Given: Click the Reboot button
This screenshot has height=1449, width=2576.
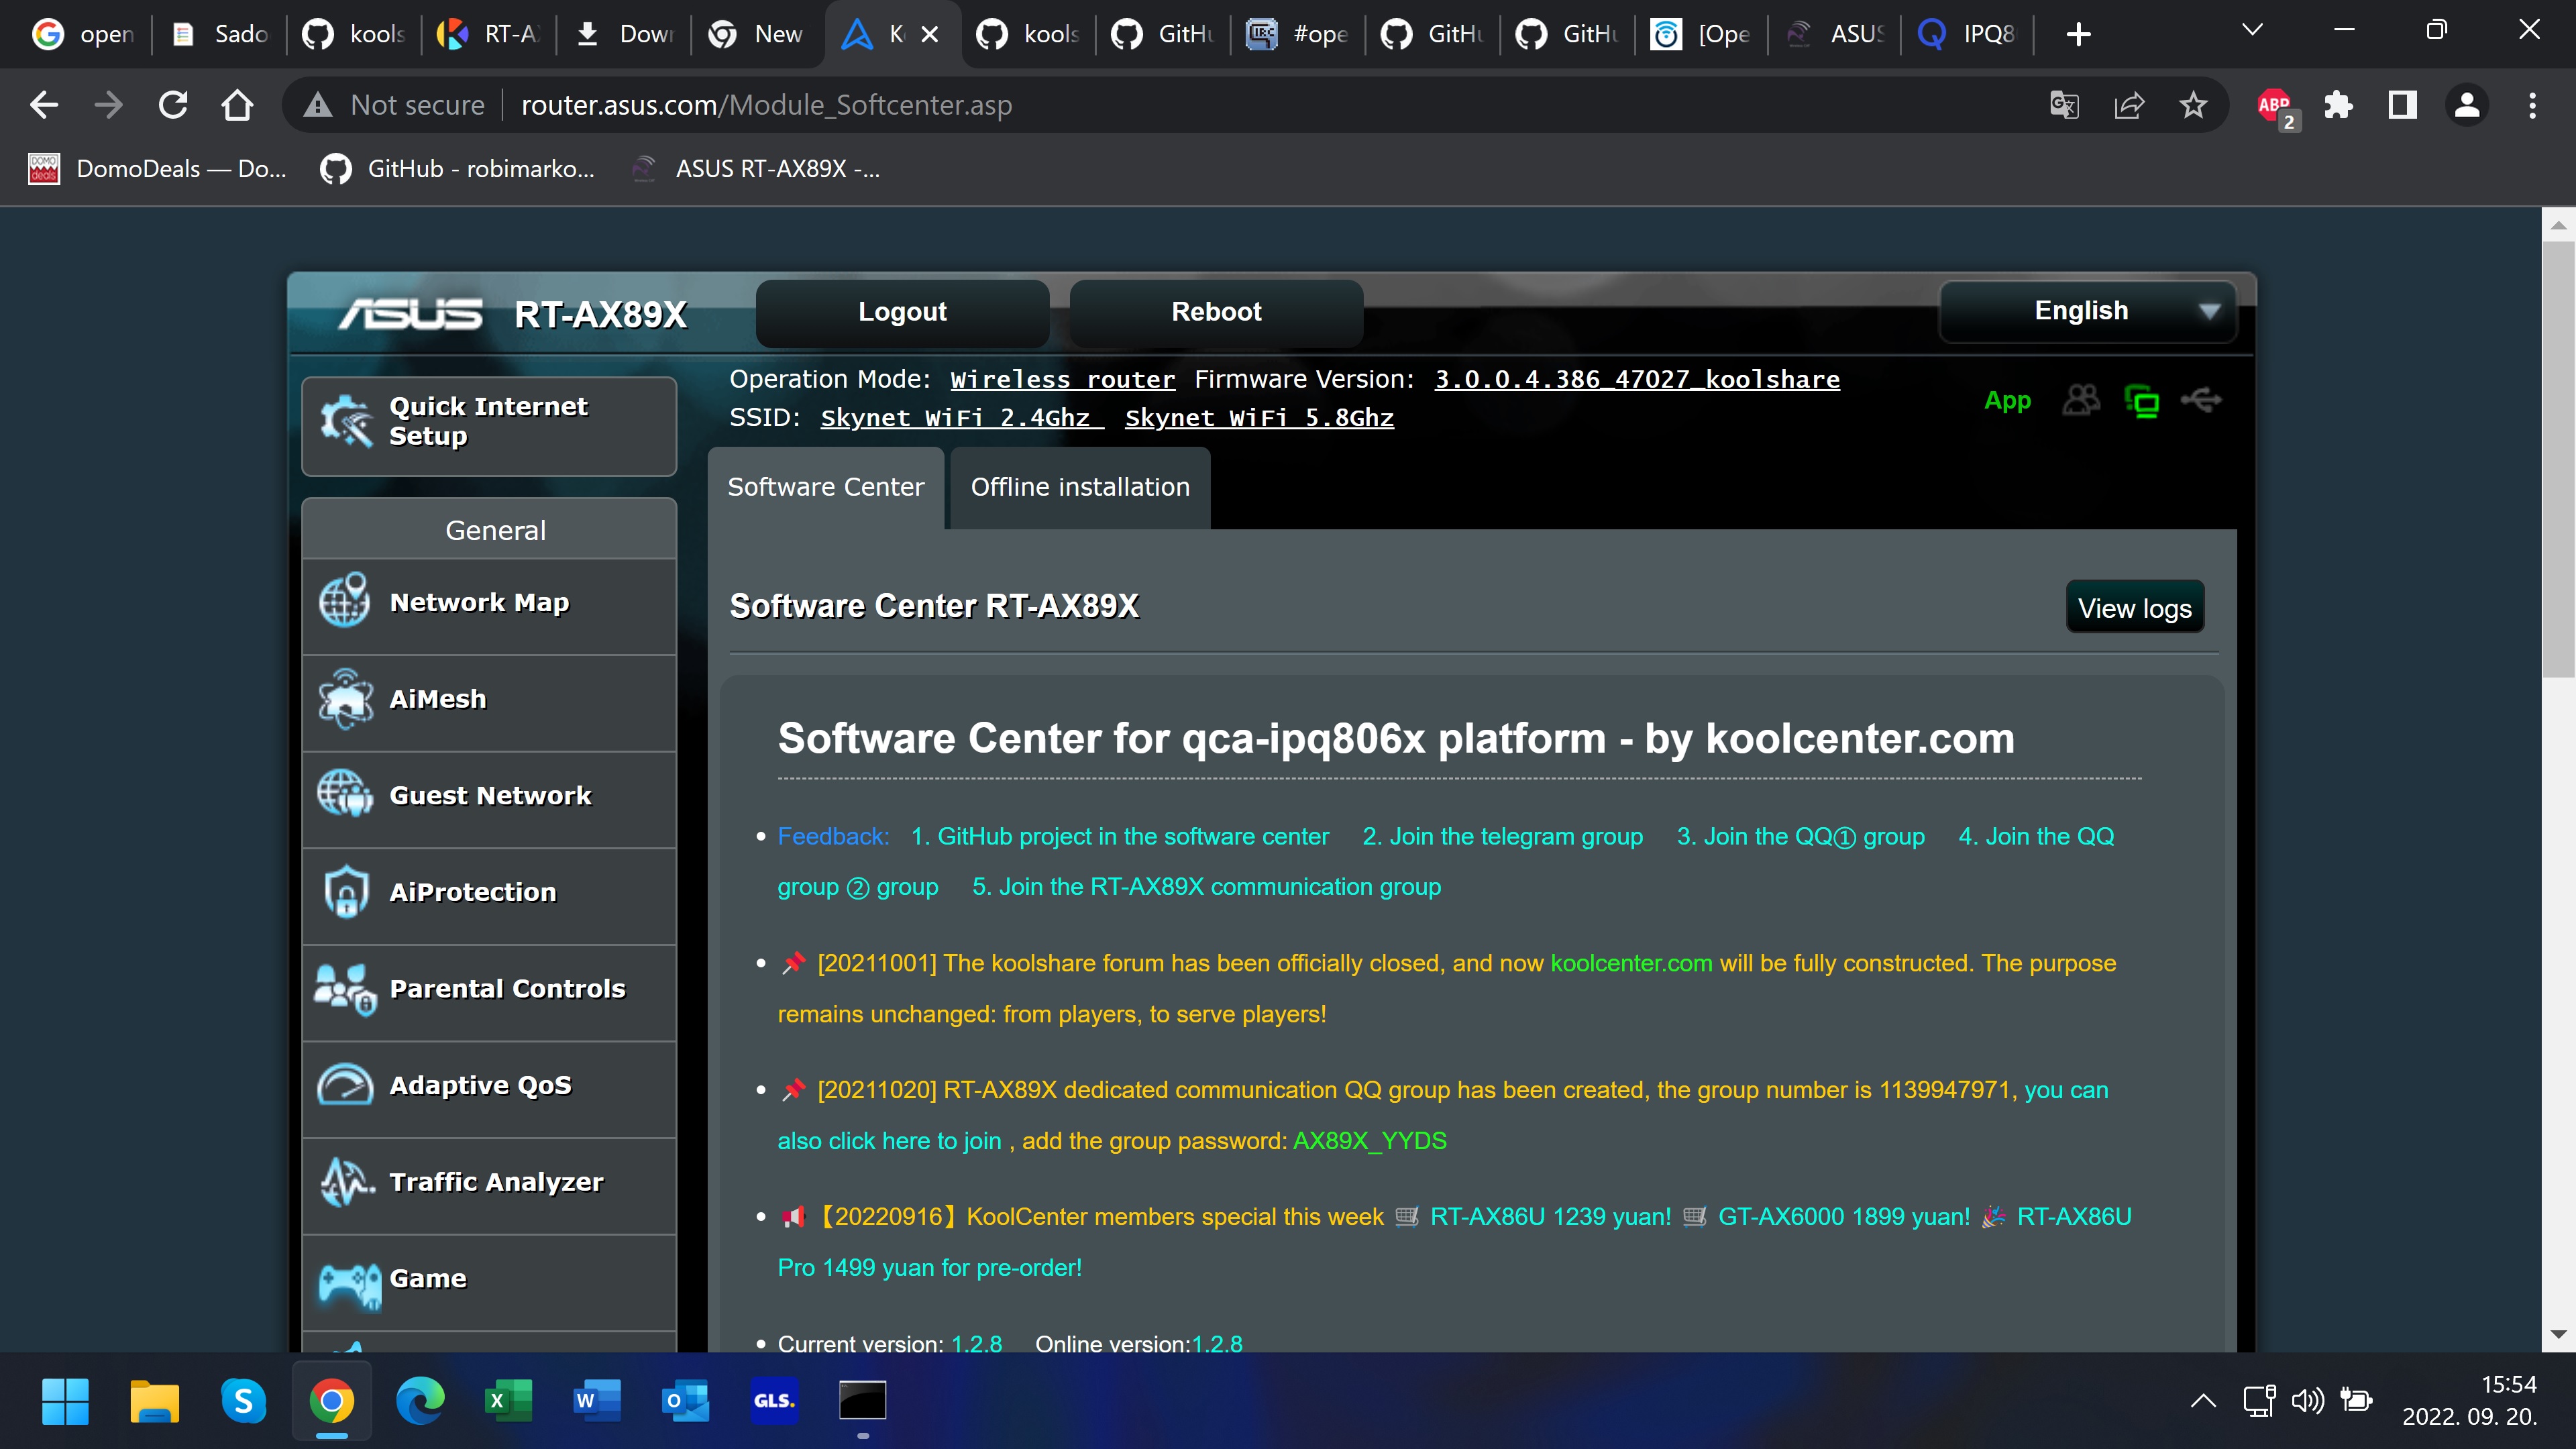Looking at the screenshot, I should tap(1216, 312).
